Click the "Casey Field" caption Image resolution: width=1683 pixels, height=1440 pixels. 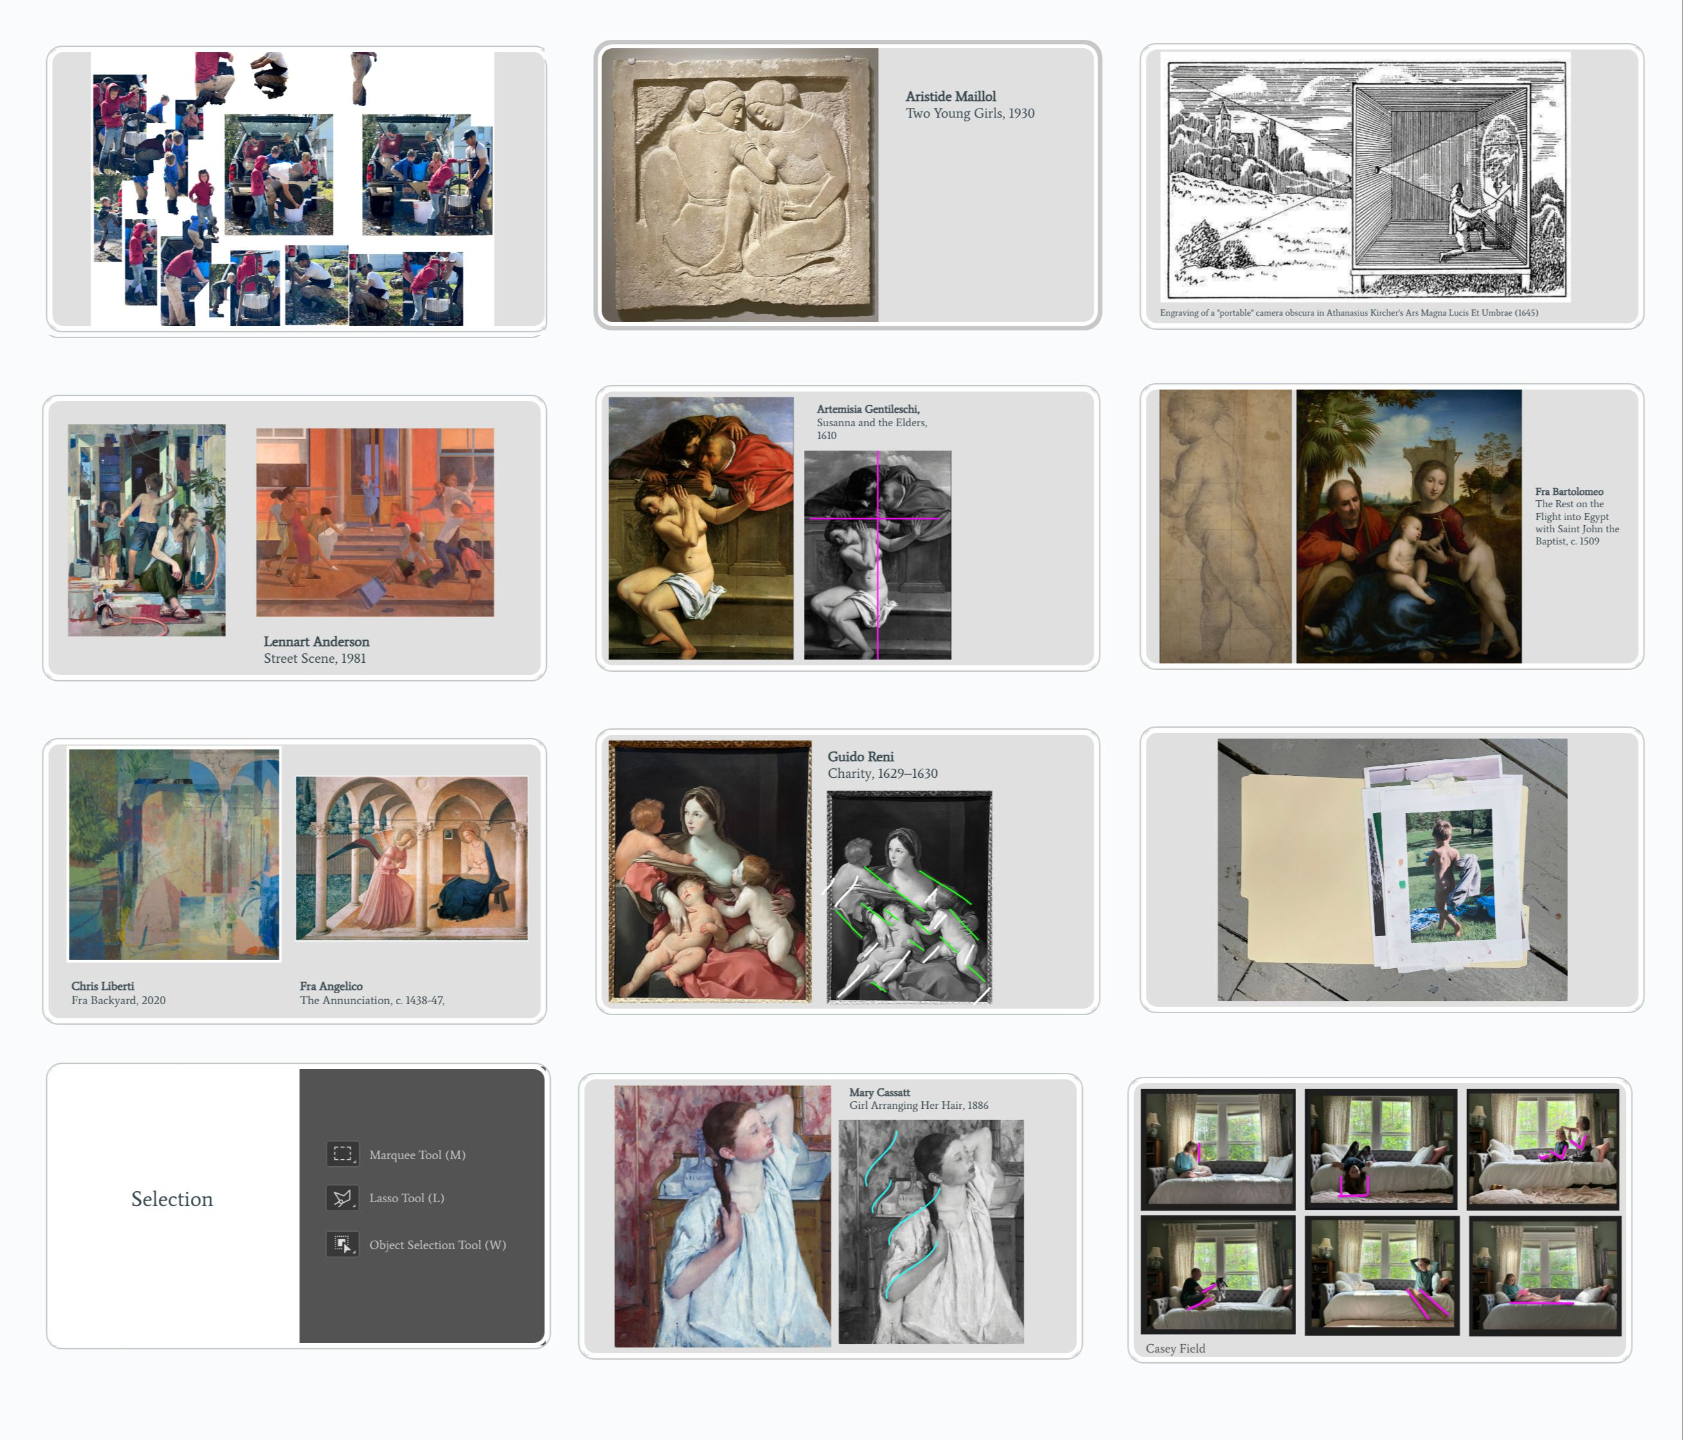(x=1176, y=1349)
